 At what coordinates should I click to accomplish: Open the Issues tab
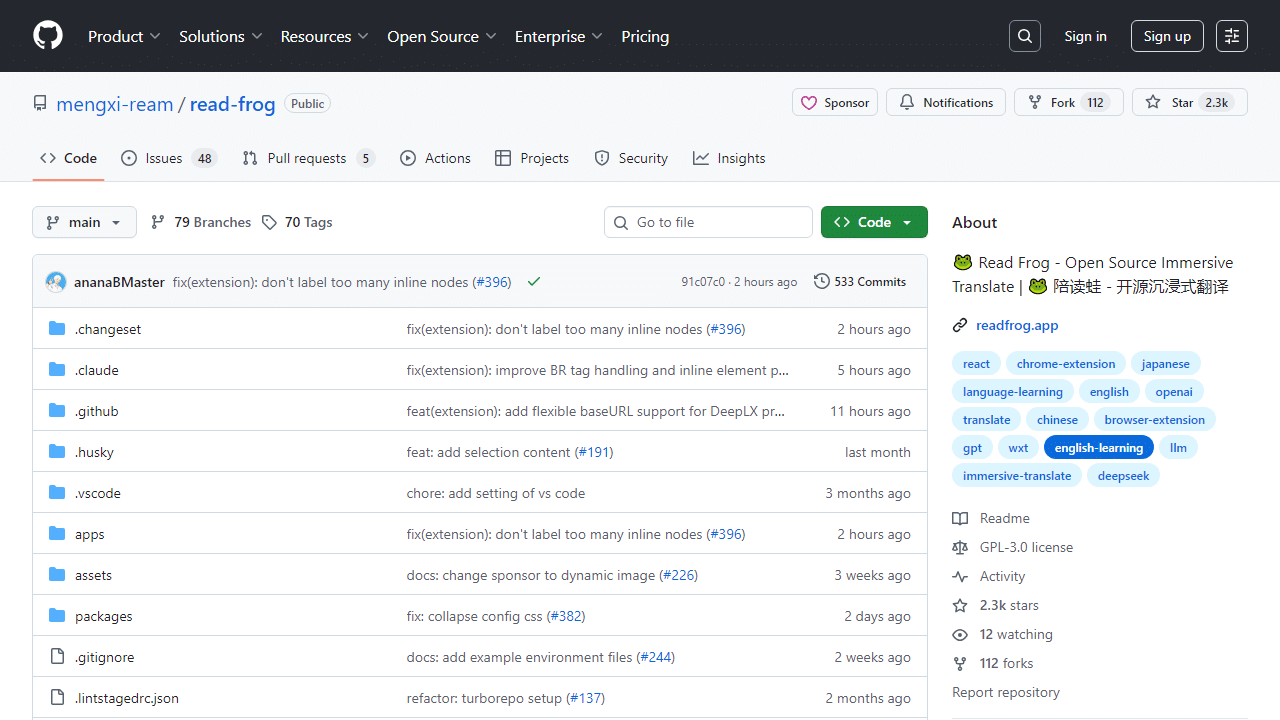[169, 158]
